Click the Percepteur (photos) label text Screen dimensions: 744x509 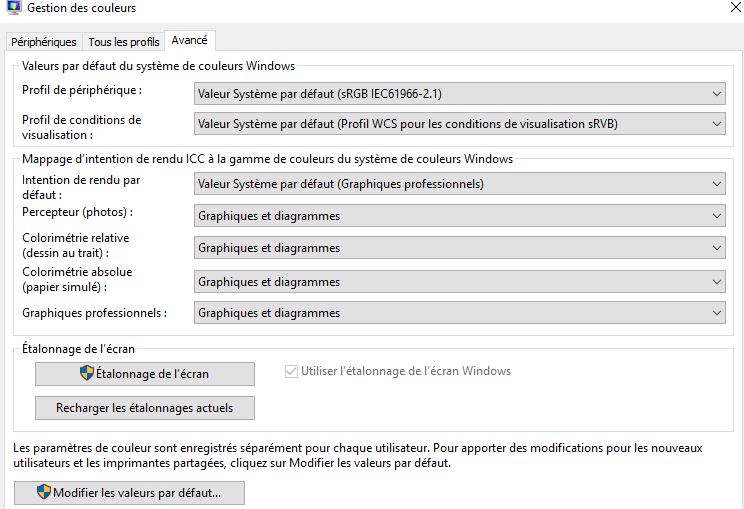click(77, 213)
